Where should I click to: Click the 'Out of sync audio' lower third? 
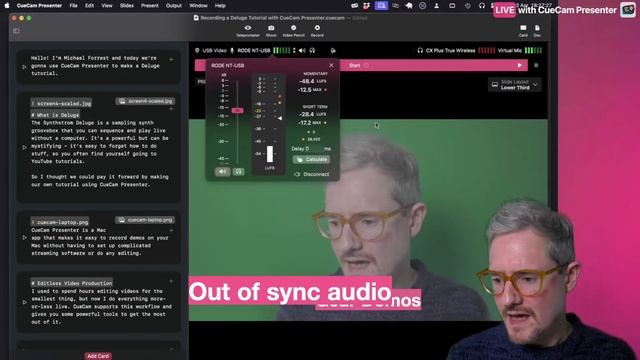[290, 291]
